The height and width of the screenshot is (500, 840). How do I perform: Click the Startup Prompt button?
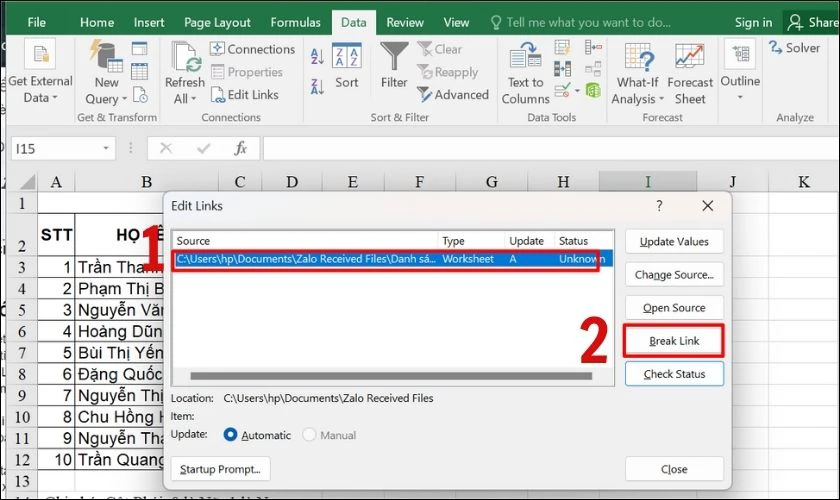[x=220, y=469]
